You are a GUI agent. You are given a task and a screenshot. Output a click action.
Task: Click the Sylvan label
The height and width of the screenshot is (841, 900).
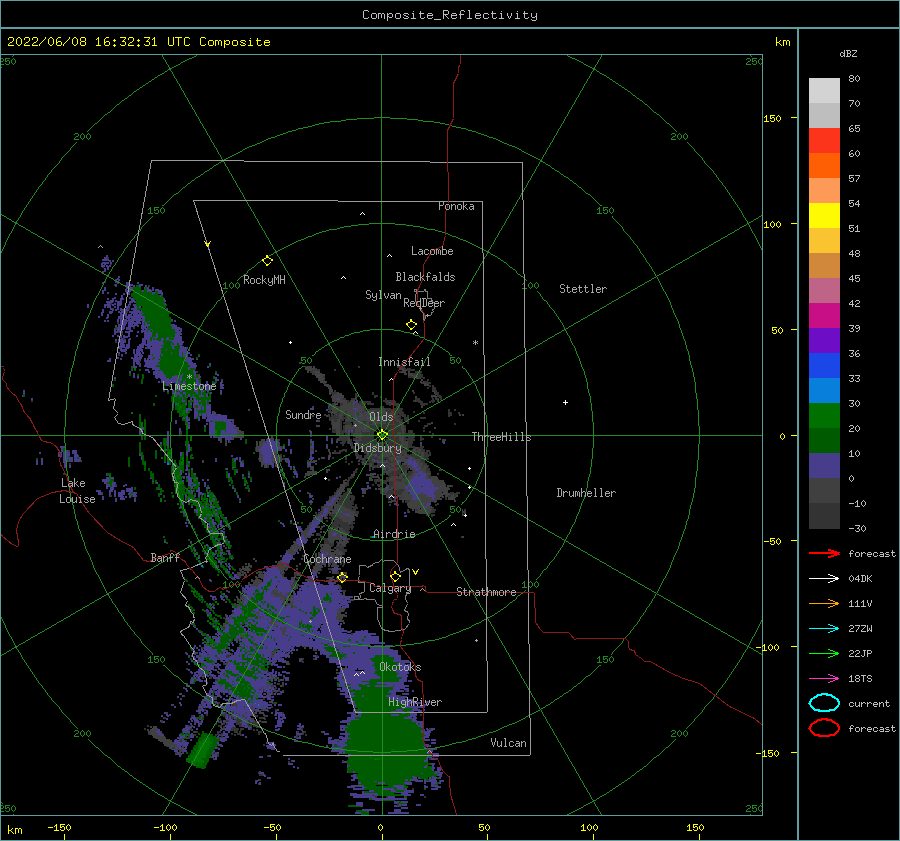coord(383,295)
